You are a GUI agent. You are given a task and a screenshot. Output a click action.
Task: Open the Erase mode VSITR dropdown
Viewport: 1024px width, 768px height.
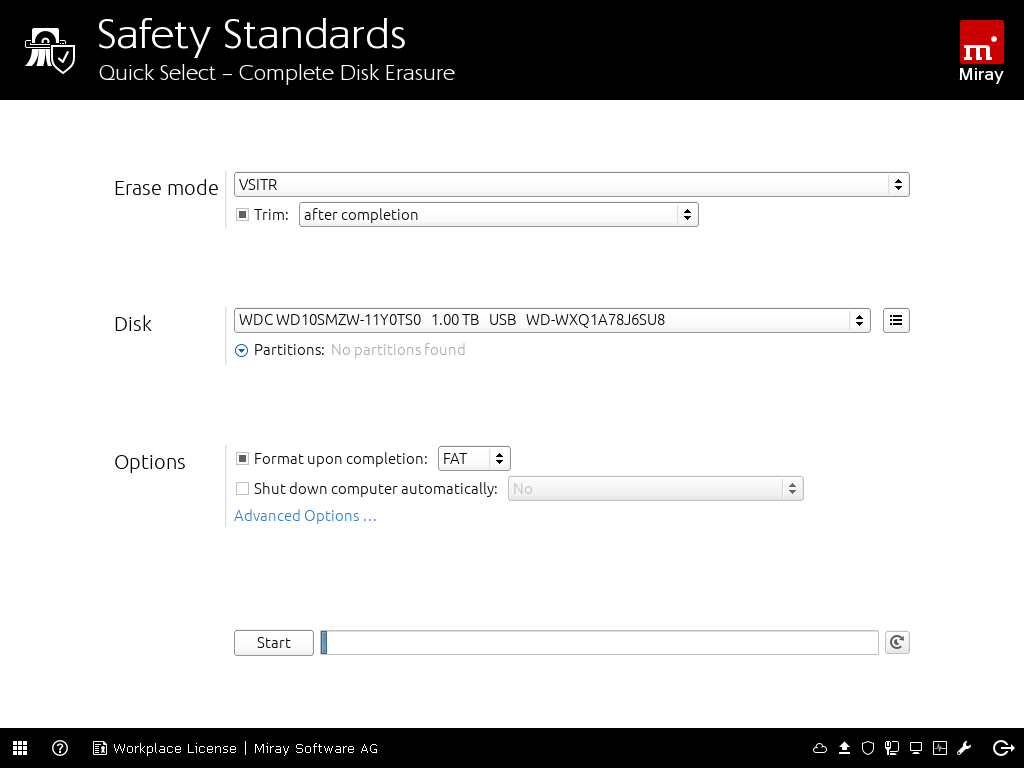click(571, 185)
